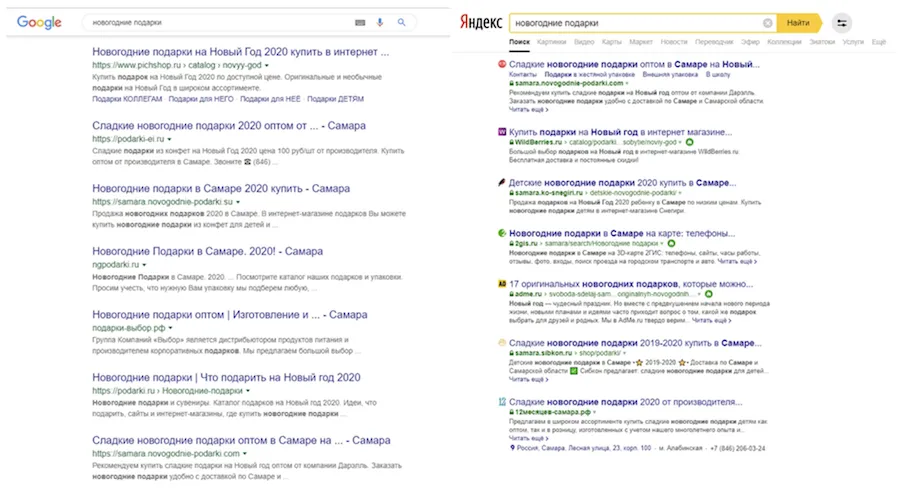Click Google magnifier search icon
Viewport: 900px width, 494px height.
401,22
